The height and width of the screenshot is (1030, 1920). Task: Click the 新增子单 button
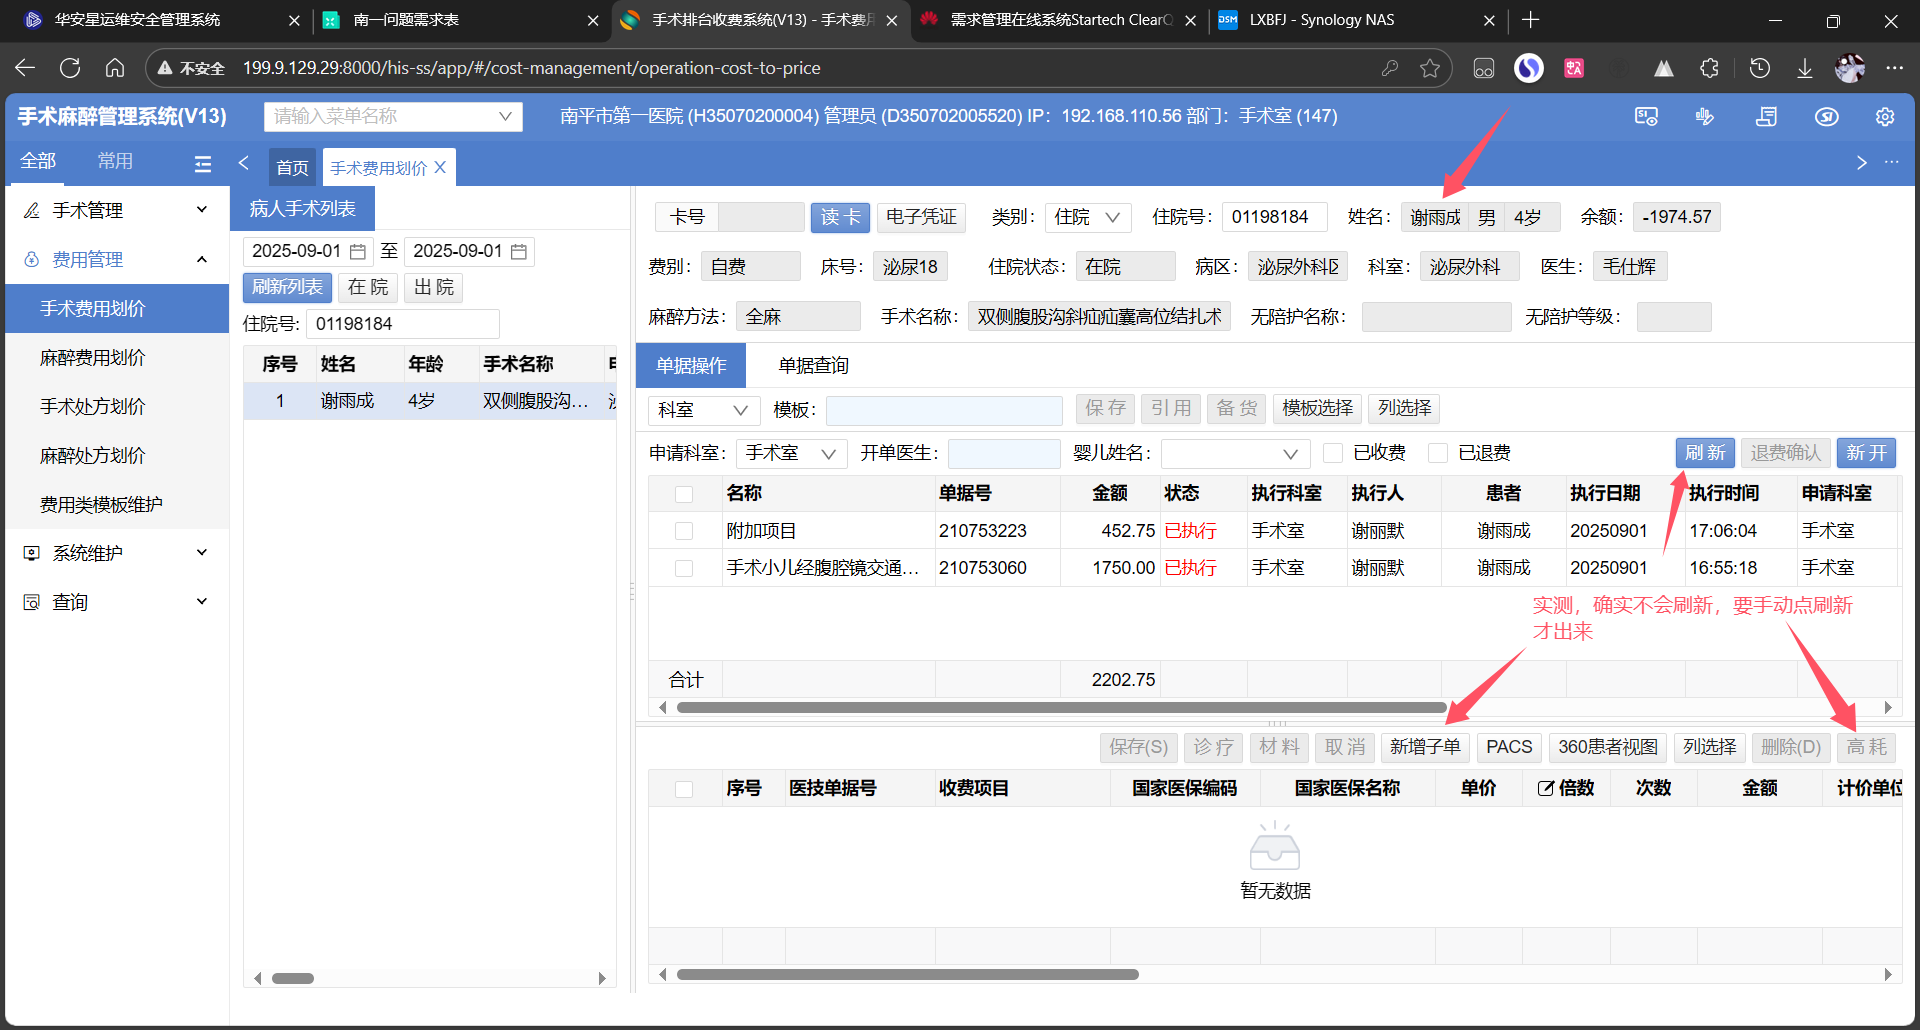1425,747
